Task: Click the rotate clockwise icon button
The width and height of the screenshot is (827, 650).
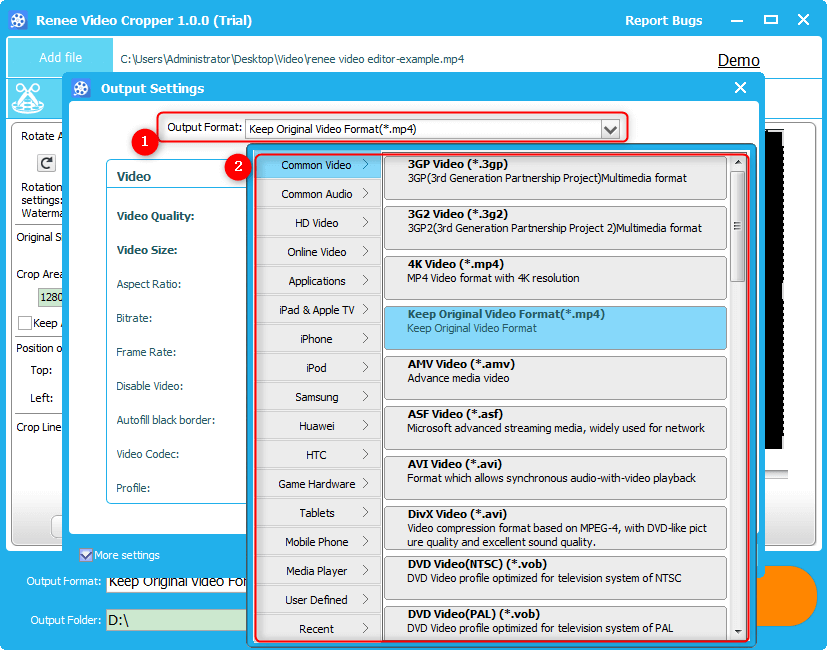Action: pyautogui.click(x=46, y=162)
